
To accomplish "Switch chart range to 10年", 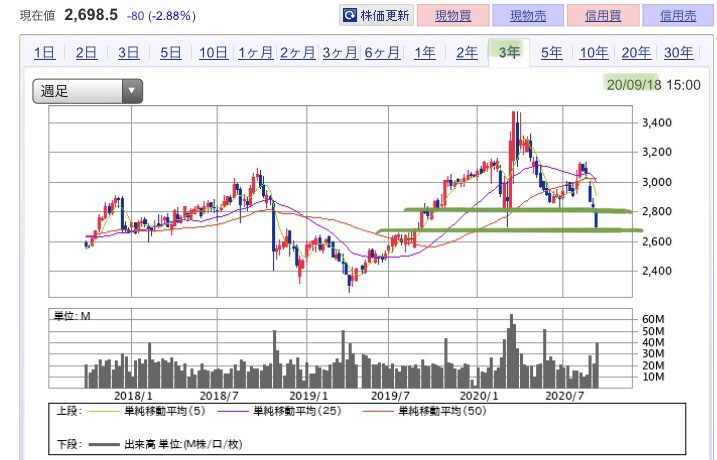I will [x=594, y=53].
